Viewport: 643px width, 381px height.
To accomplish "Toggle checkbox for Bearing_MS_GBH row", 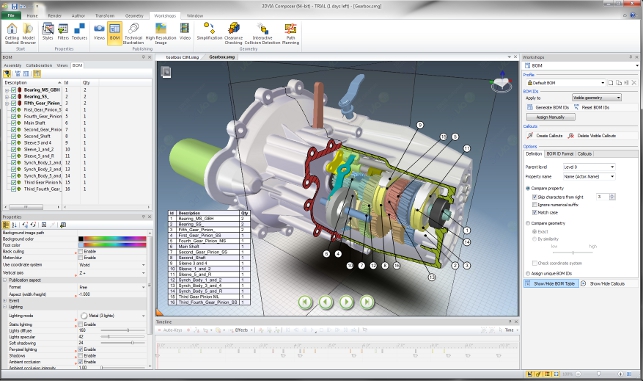I will [x=14, y=90].
